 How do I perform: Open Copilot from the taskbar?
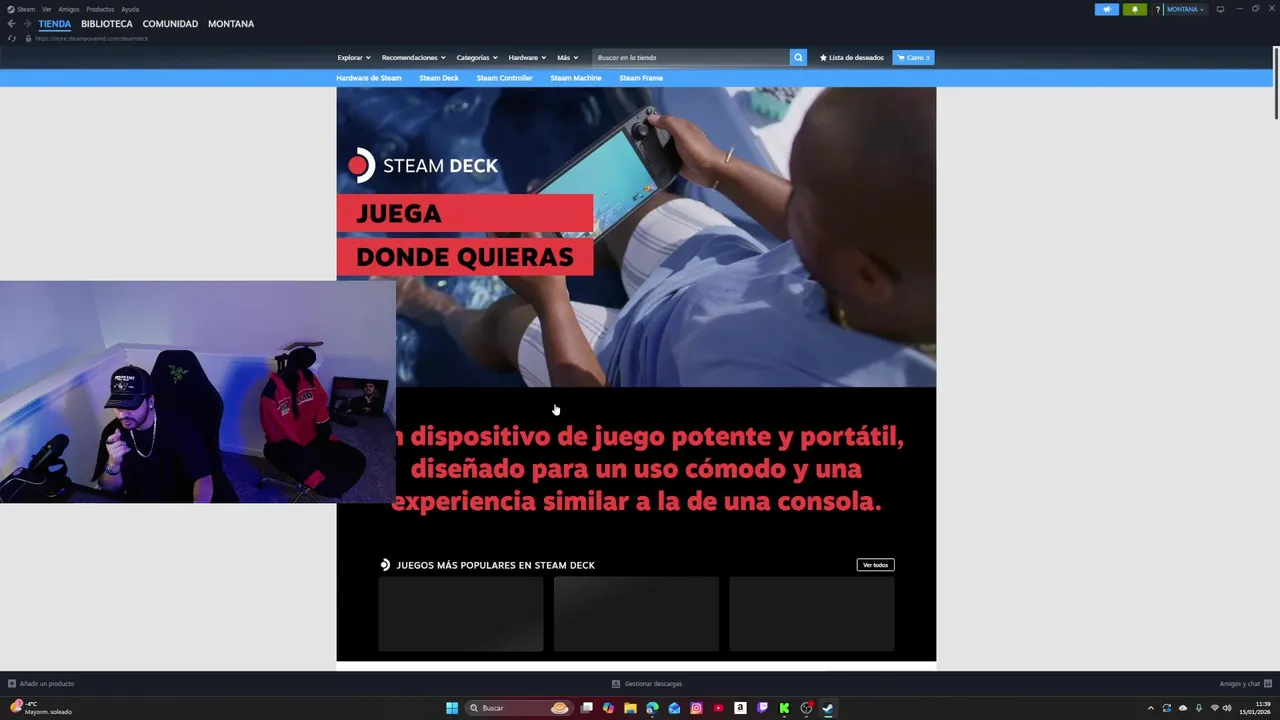[608, 708]
